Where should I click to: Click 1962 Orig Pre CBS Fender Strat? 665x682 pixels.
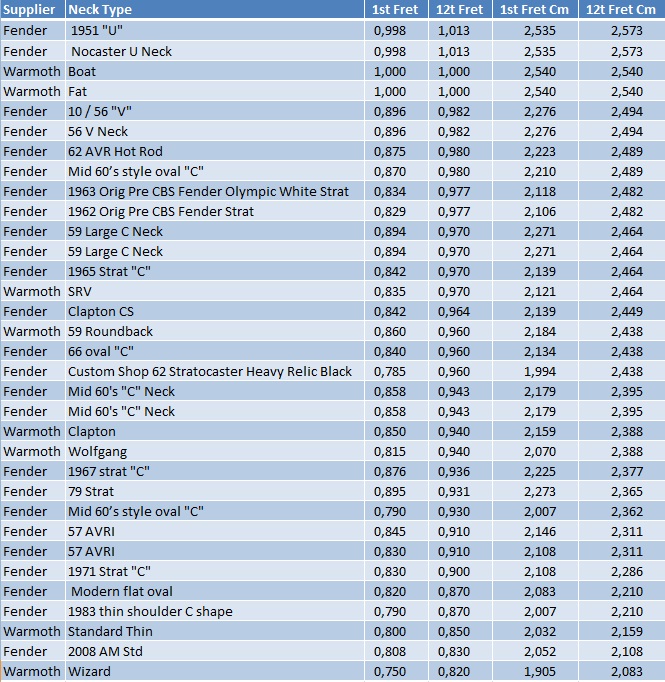(x=215, y=211)
